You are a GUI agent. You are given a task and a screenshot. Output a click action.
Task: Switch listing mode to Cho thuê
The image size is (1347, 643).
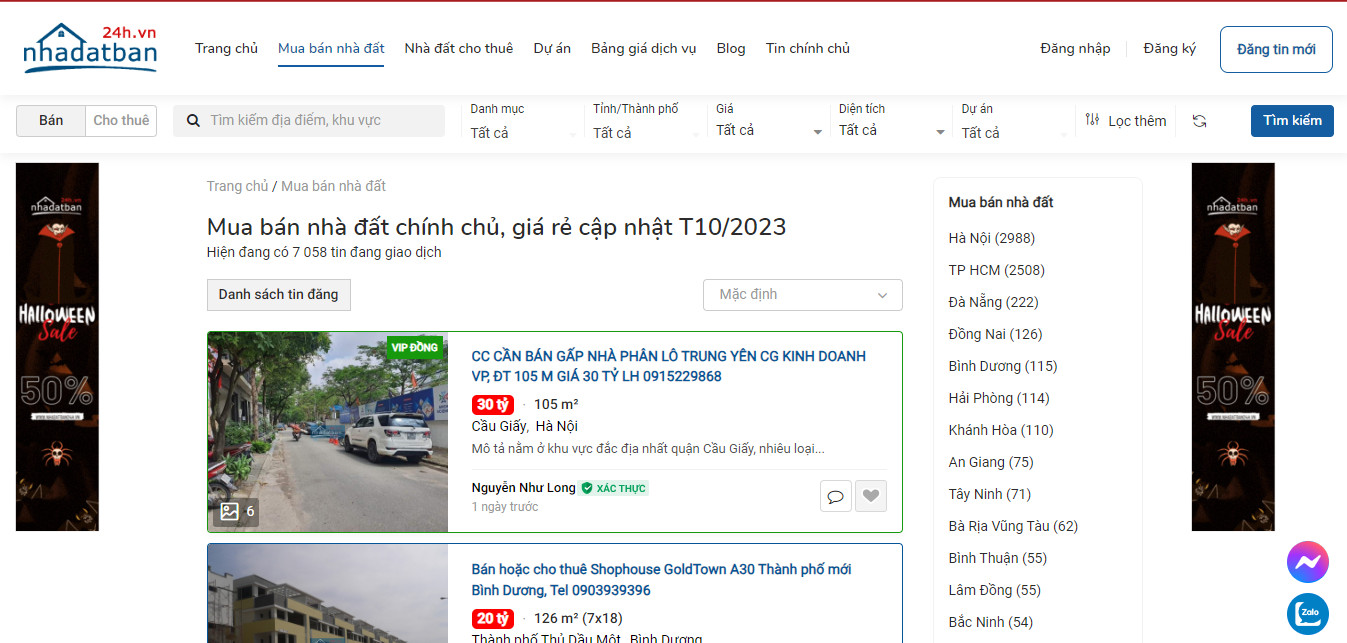[120, 120]
